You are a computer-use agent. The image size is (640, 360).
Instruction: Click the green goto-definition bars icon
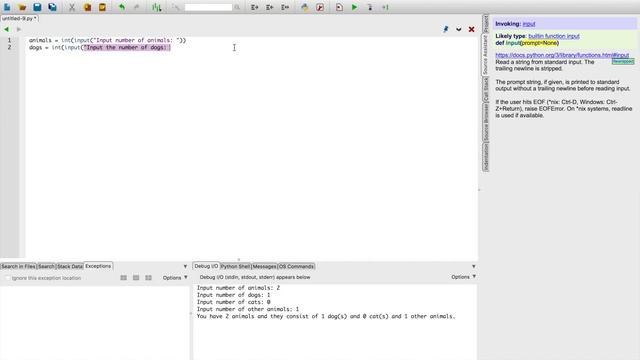157,7
